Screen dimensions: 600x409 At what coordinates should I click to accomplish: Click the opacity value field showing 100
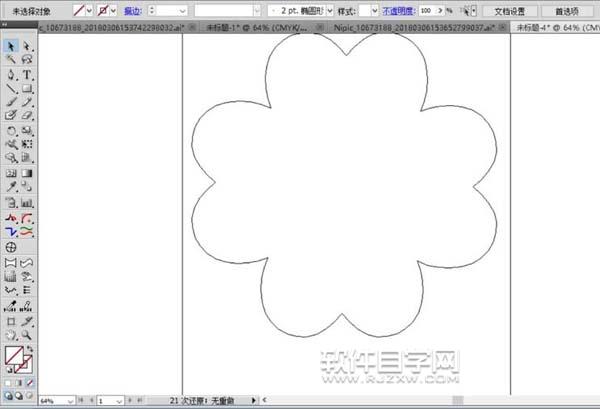tap(427, 11)
